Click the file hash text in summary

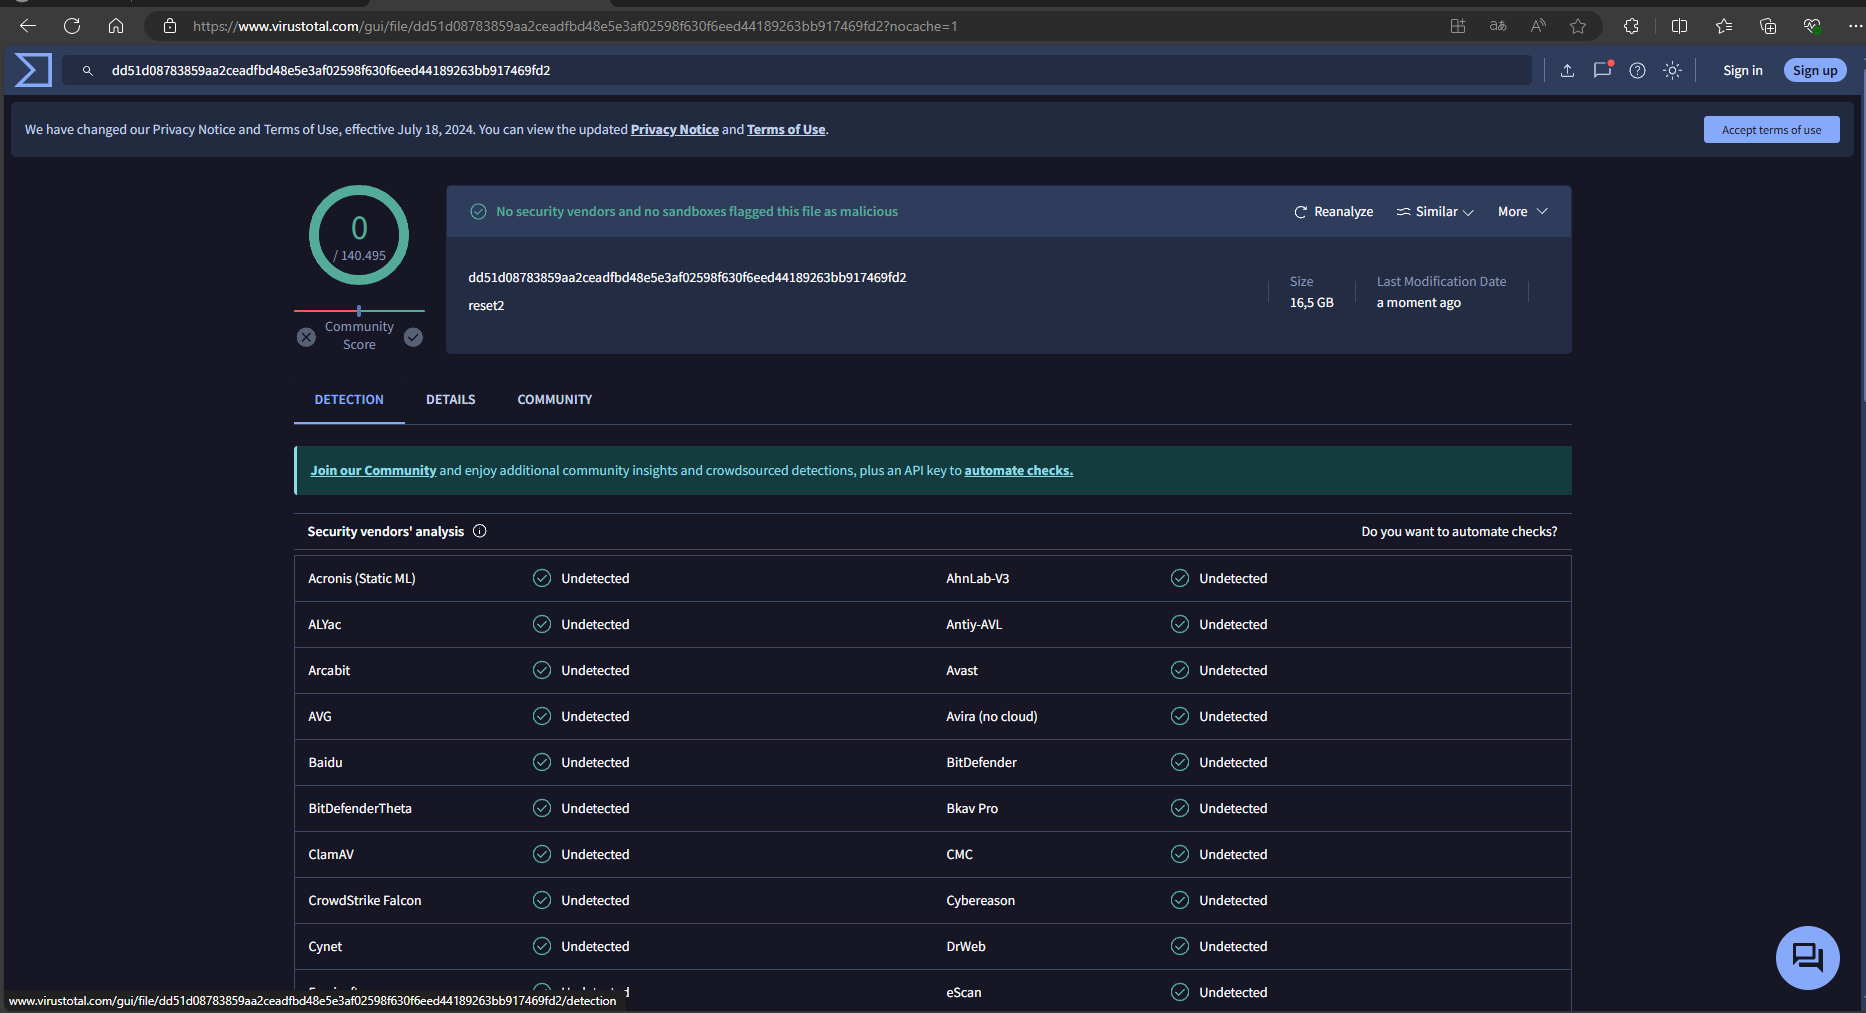pyautogui.click(x=687, y=277)
